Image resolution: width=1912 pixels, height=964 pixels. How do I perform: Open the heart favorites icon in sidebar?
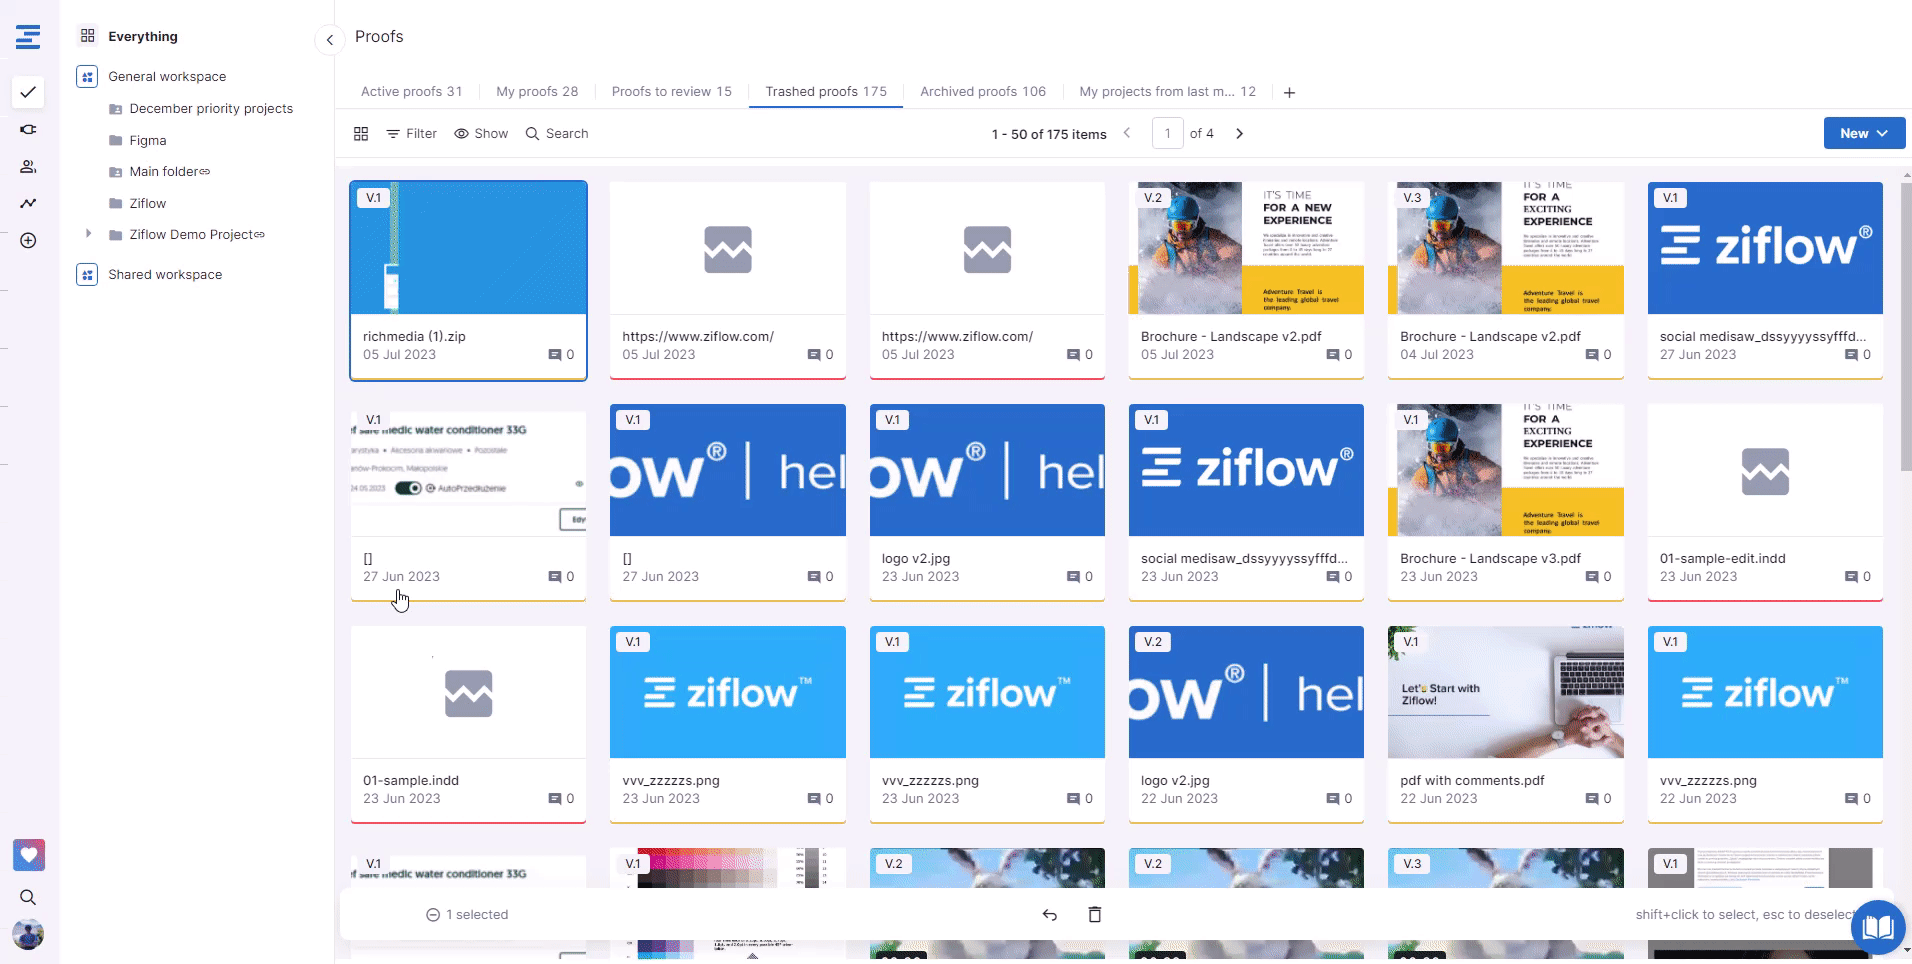pos(28,855)
